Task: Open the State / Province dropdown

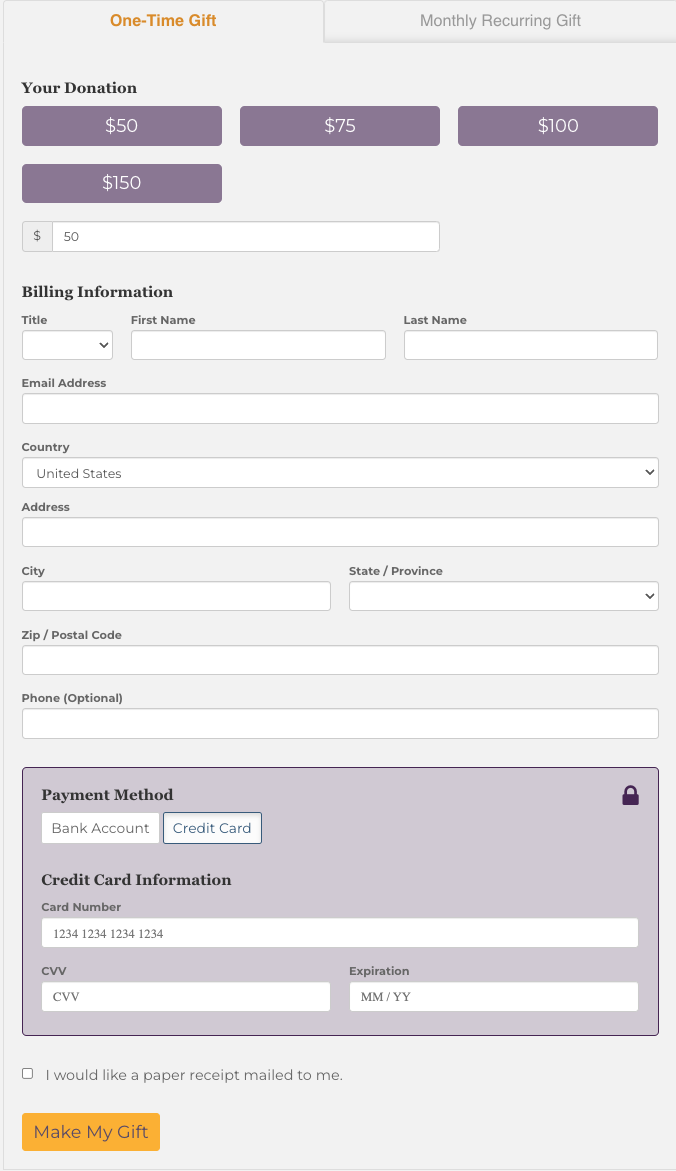Action: point(503,597)
